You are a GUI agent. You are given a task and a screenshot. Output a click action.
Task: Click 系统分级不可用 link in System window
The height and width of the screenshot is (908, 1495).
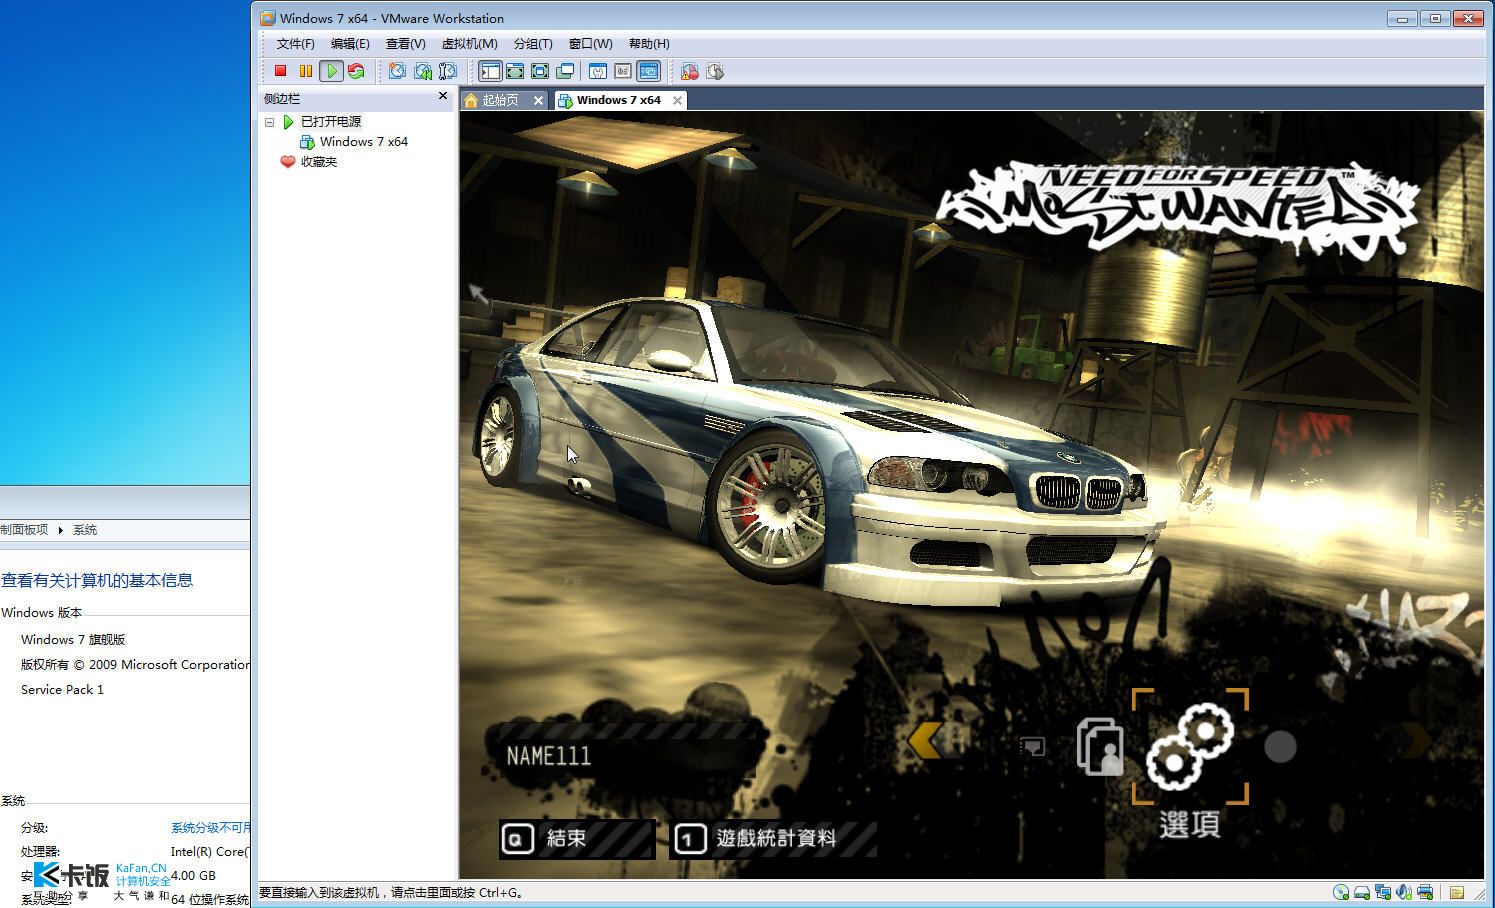pyautogui.click(x=210, y=828)
